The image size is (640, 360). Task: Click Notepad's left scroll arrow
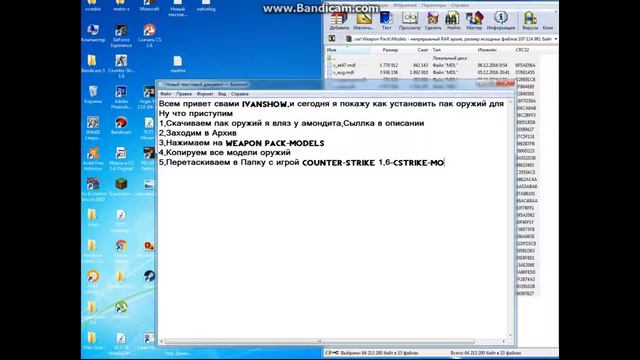point(162,341)
